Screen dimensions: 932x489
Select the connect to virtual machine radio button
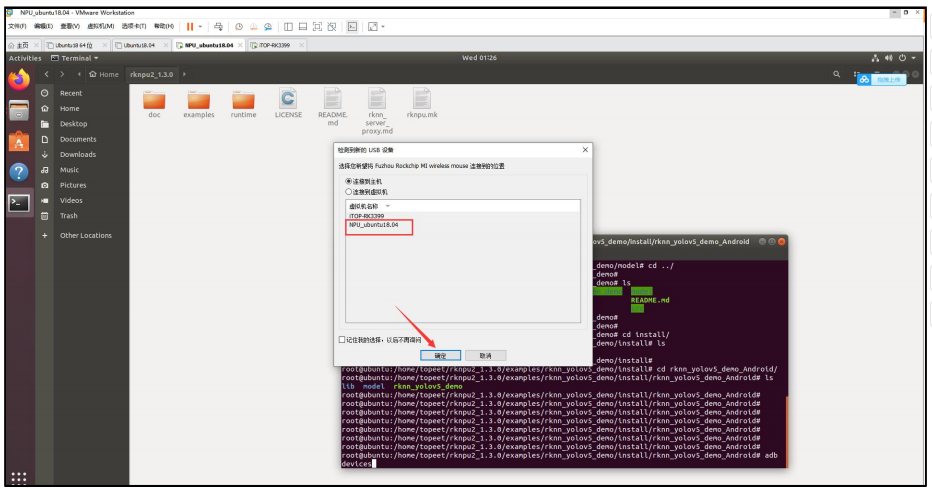tap(349, 191)
